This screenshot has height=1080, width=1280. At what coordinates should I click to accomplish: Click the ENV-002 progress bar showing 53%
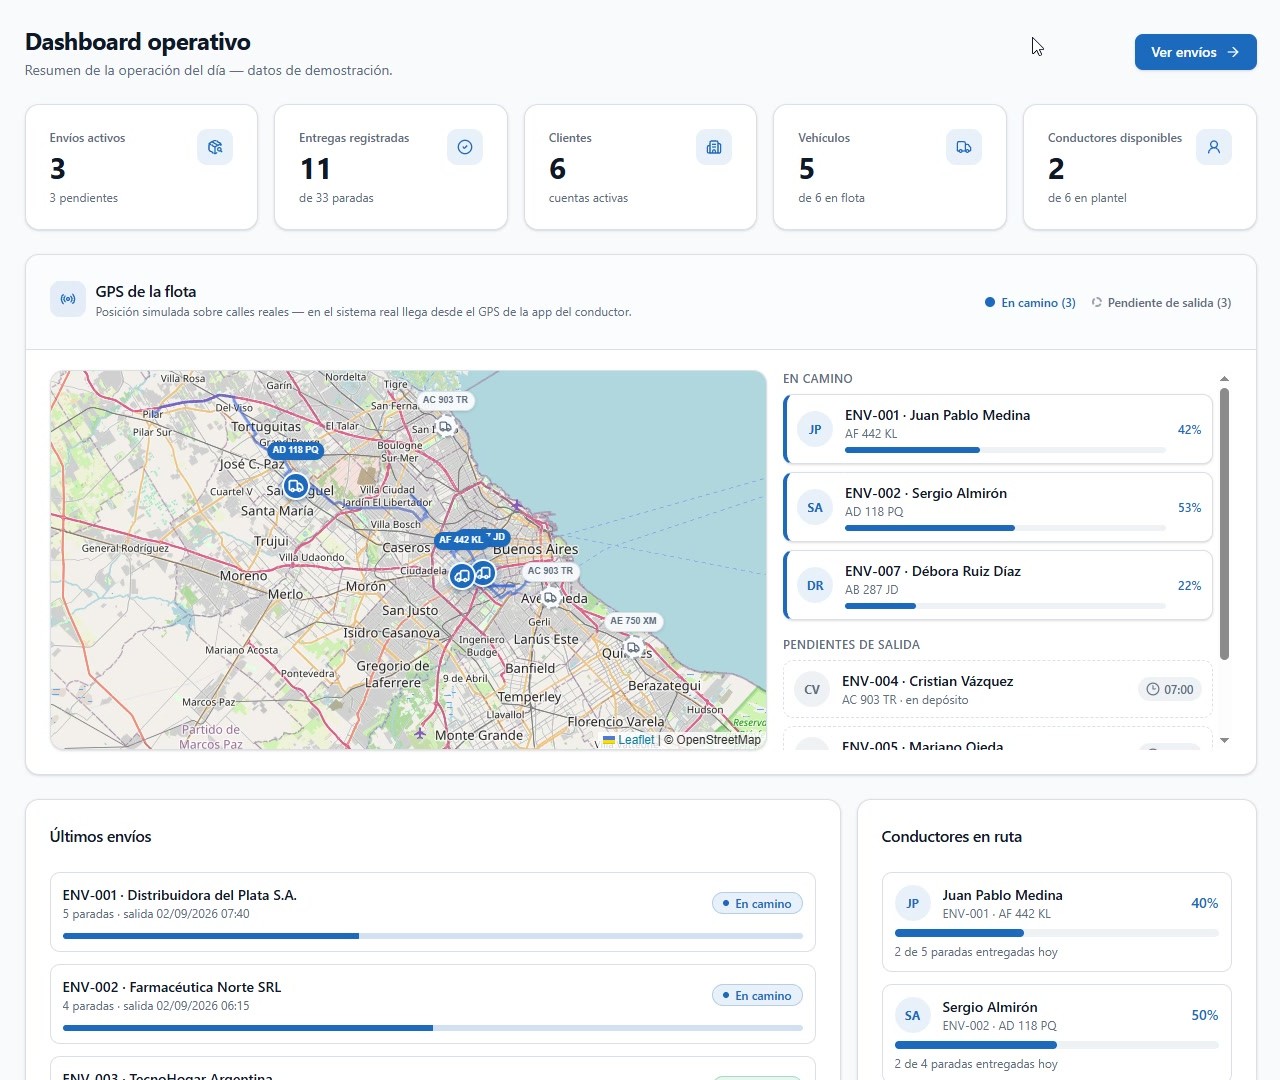click(x=1005, y=528)
